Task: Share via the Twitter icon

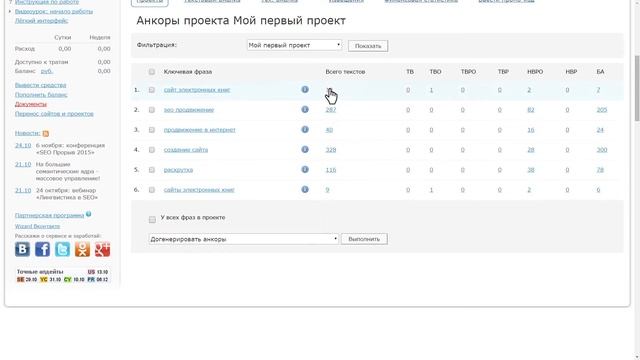Action: 62,249
